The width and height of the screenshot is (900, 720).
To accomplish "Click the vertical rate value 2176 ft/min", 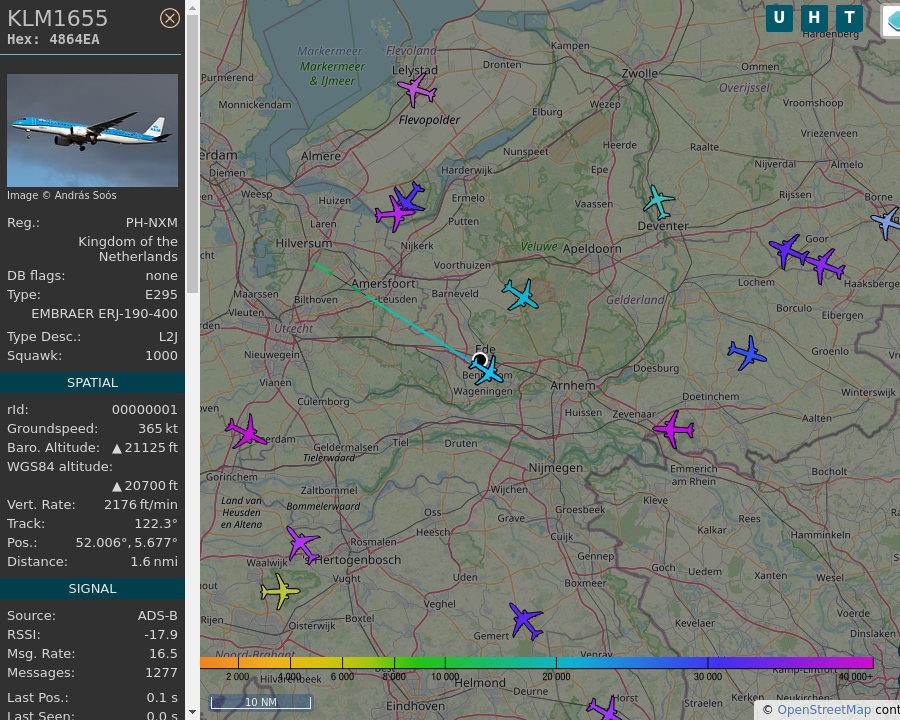I will click(141, 505).
